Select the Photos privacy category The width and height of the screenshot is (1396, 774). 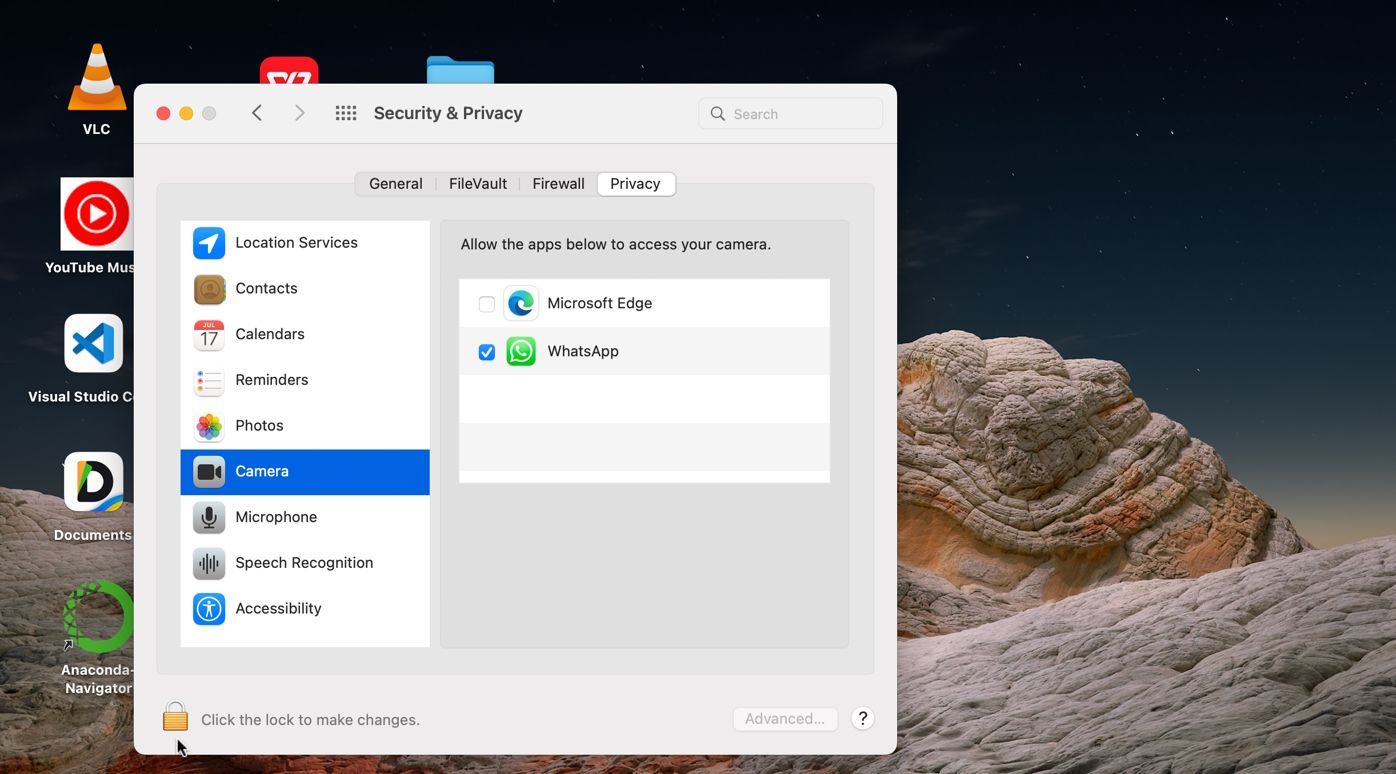tap(259, 426)
